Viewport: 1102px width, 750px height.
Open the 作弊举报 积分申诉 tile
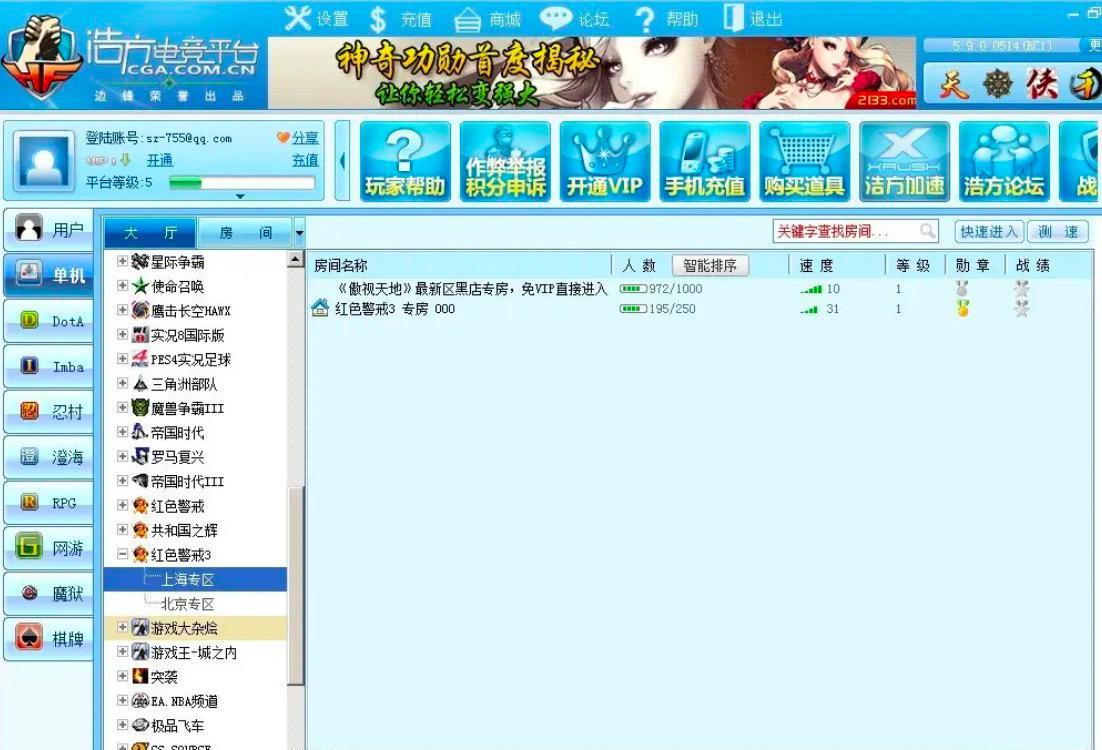point(505,162)
